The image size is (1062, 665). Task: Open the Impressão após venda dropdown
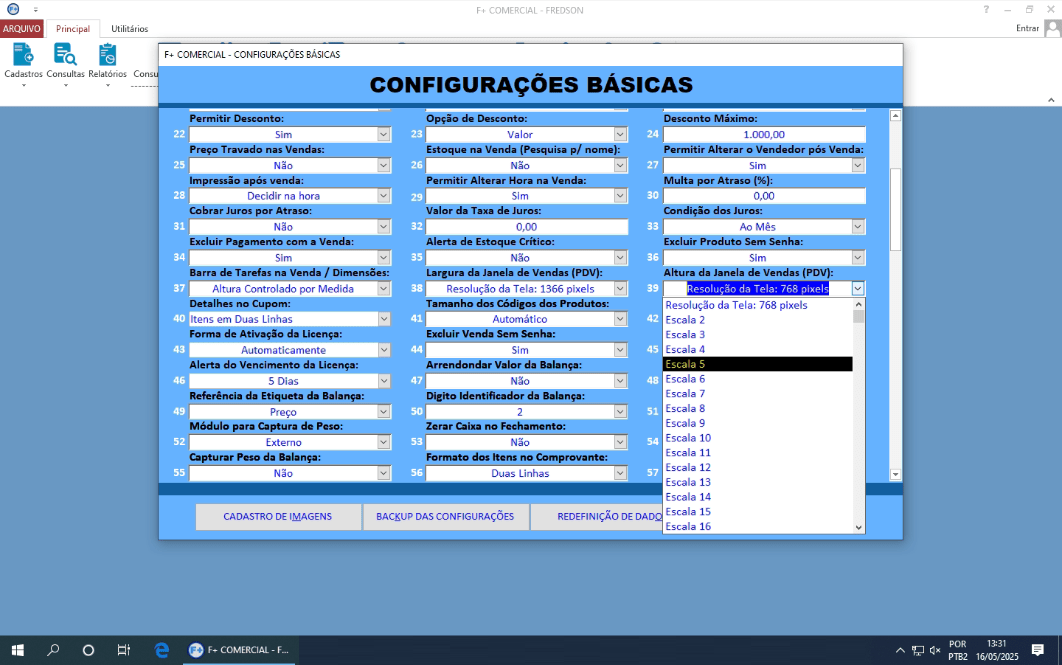point(383,195)
